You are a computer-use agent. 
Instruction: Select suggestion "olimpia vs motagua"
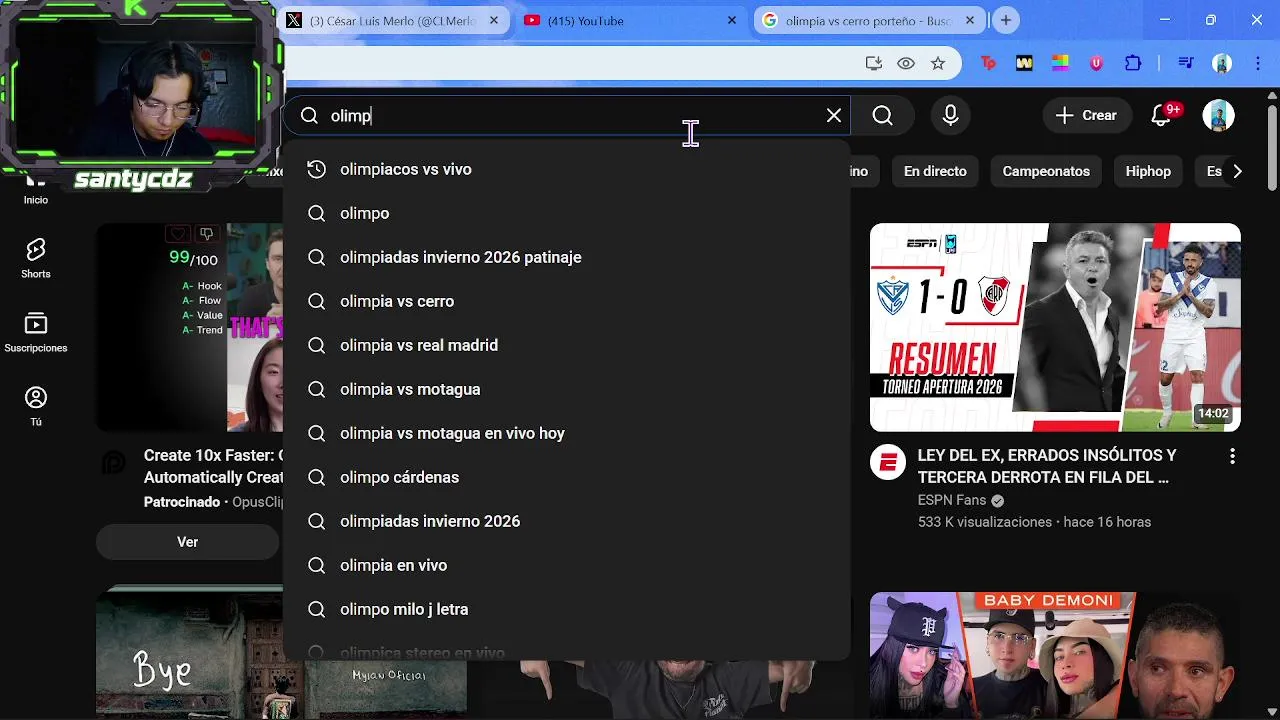click(566, 389)
